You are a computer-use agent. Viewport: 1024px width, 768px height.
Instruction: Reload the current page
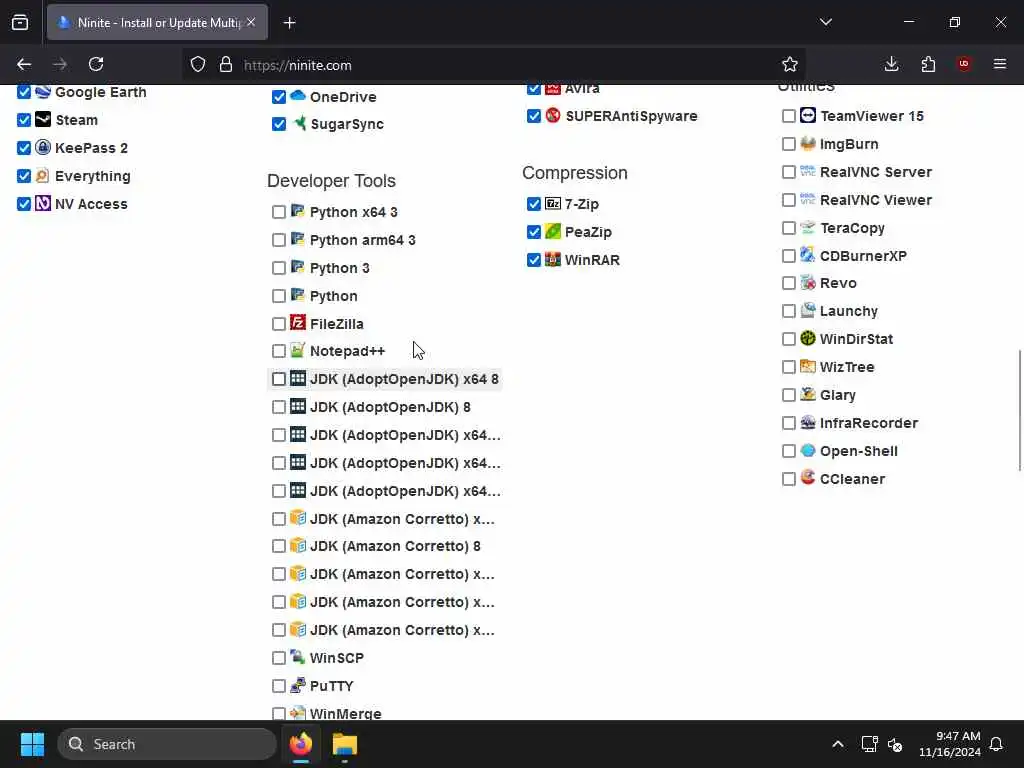tap(96, 64)
